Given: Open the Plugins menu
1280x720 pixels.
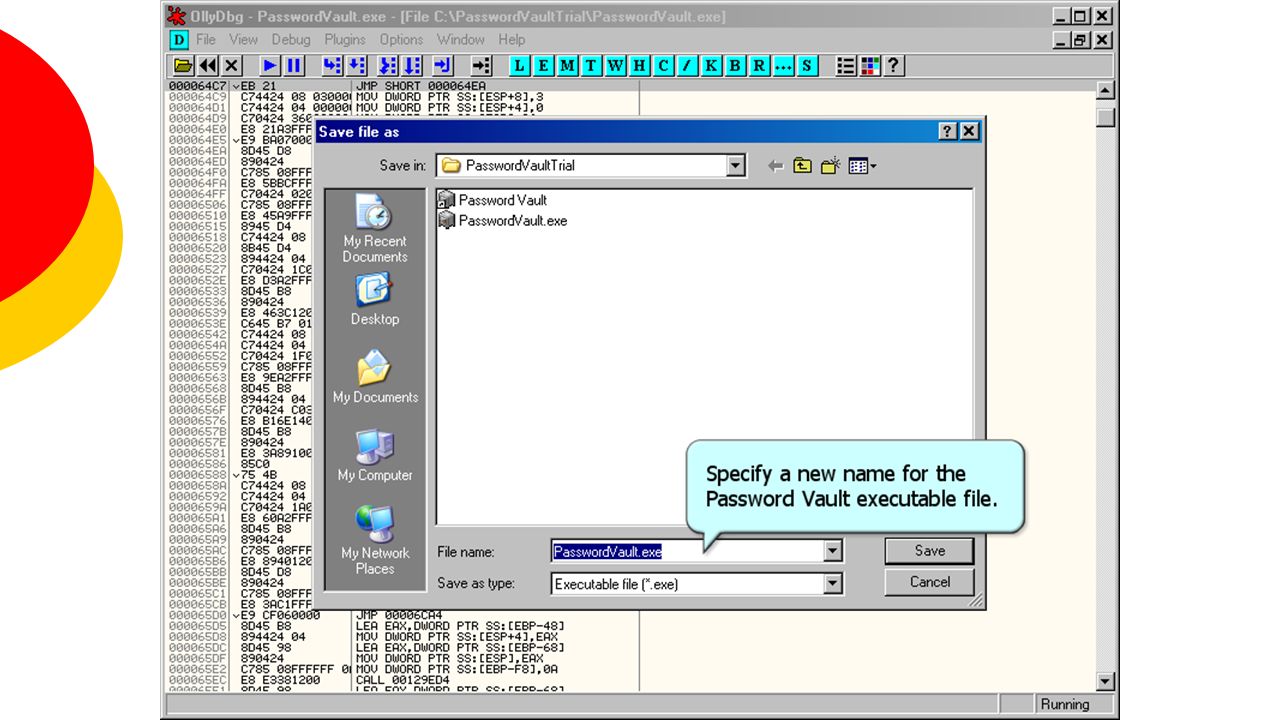Looking at the screenshot, I should click(x=345, y=40).
